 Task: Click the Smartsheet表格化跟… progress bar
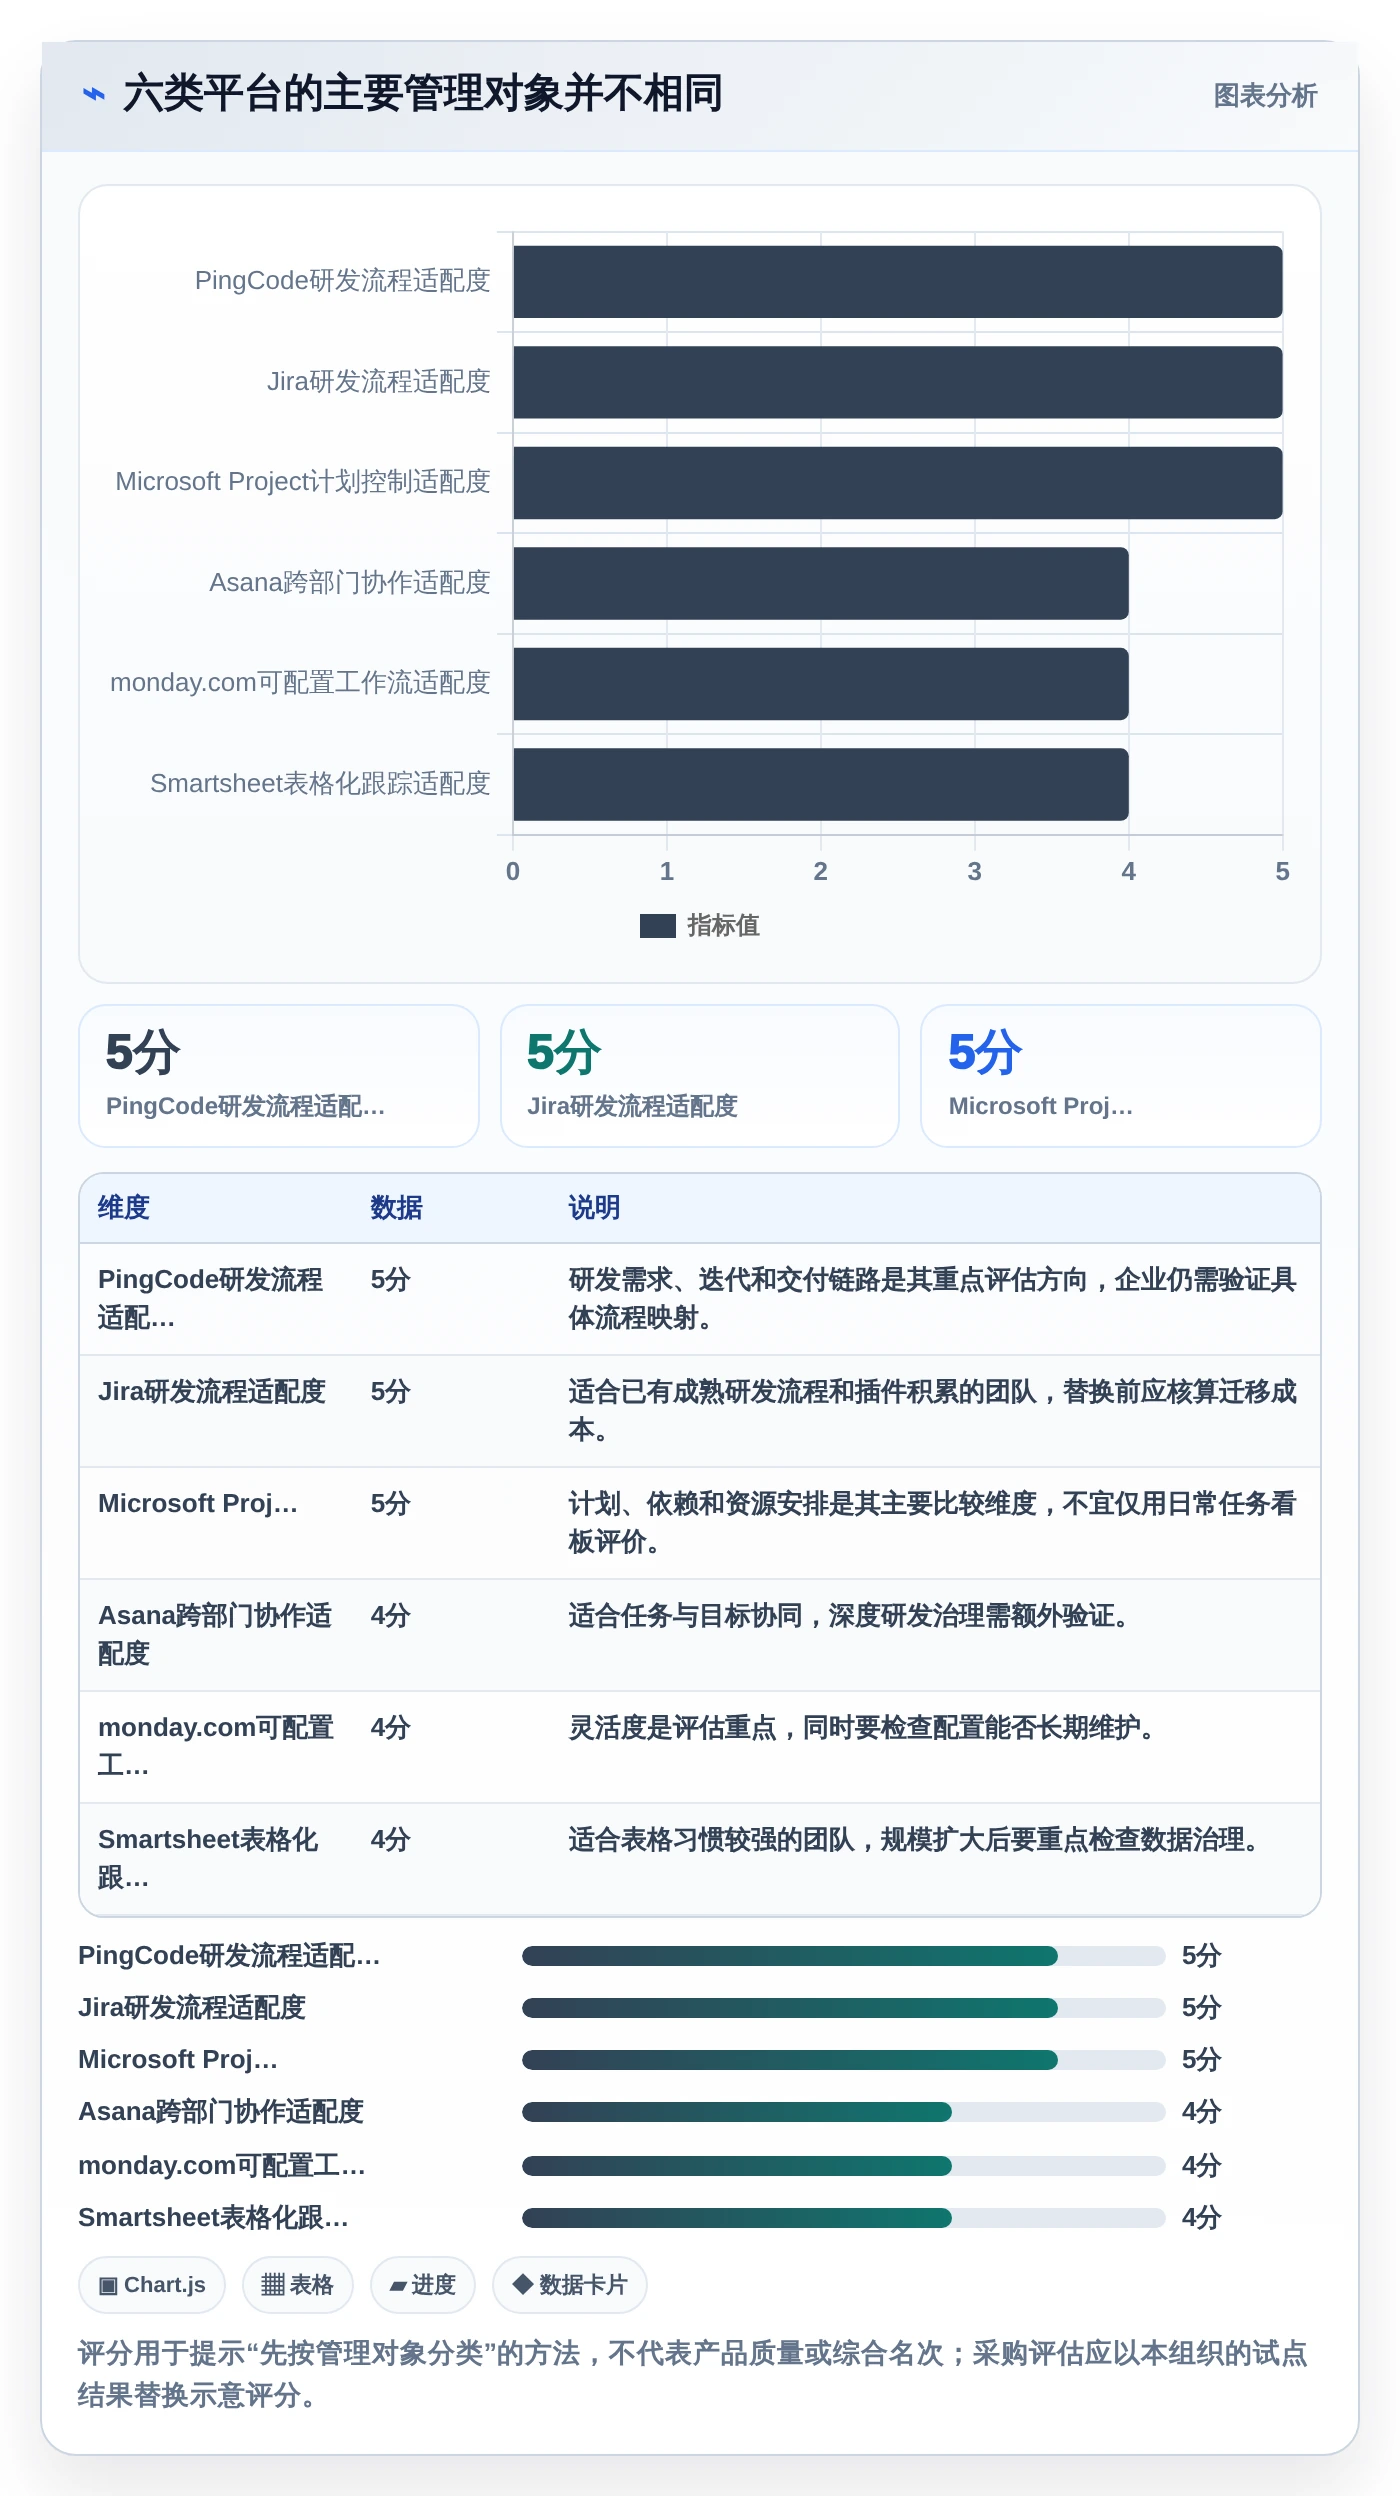pos(843,2218)
